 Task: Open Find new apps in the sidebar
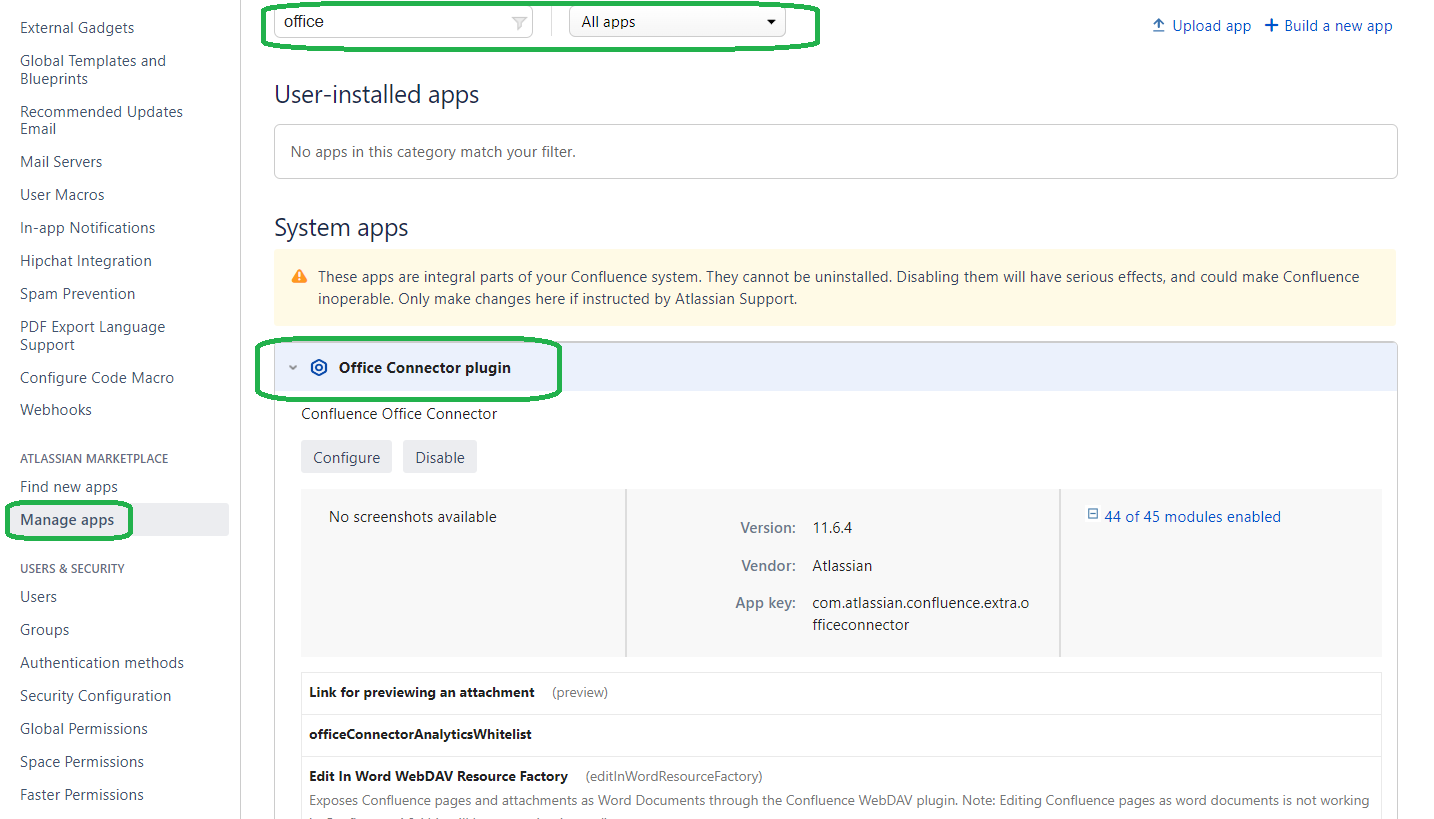(69, 487)
